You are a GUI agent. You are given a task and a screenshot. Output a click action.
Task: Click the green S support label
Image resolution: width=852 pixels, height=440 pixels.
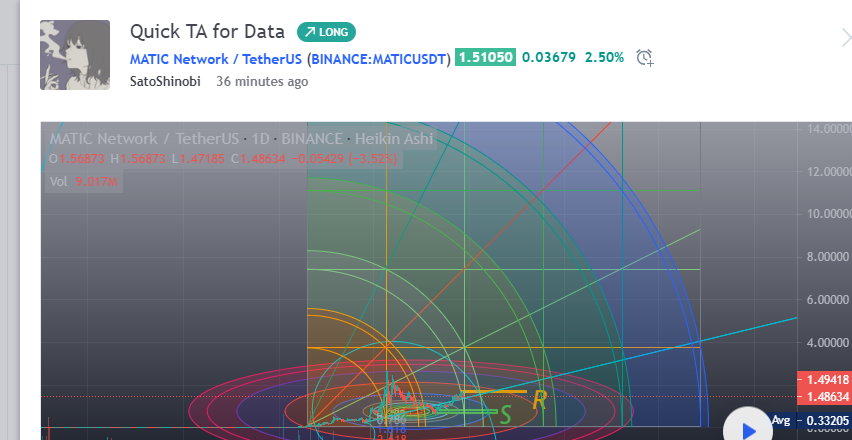tap(506, 414)
